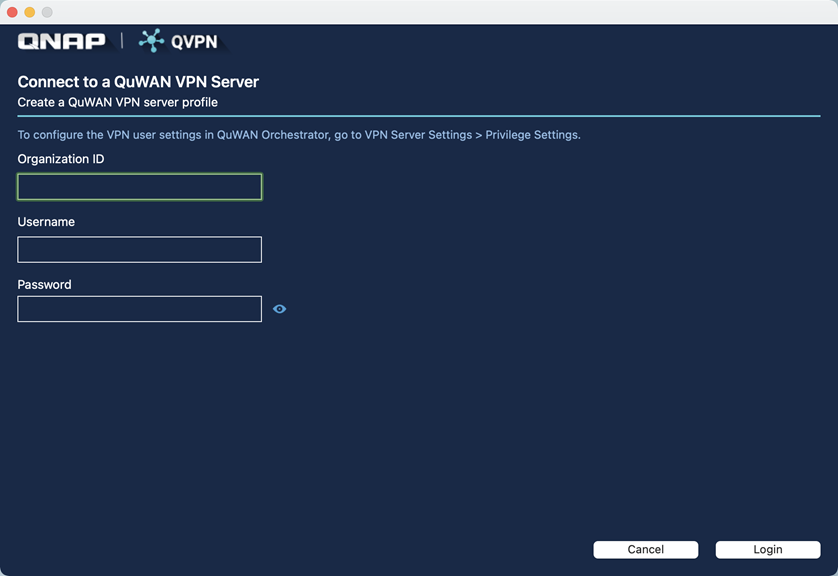Screen dimensions: 838x576
Task: Click the Login button
Action: tap(768, 549)
